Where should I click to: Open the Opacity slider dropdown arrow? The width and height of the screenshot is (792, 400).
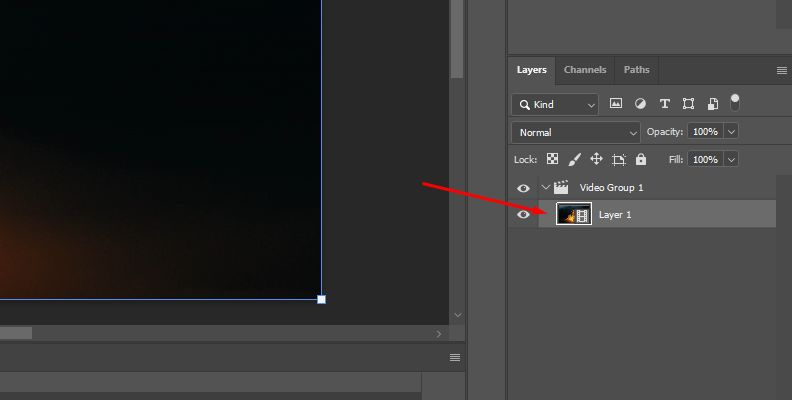click(731, 132)
